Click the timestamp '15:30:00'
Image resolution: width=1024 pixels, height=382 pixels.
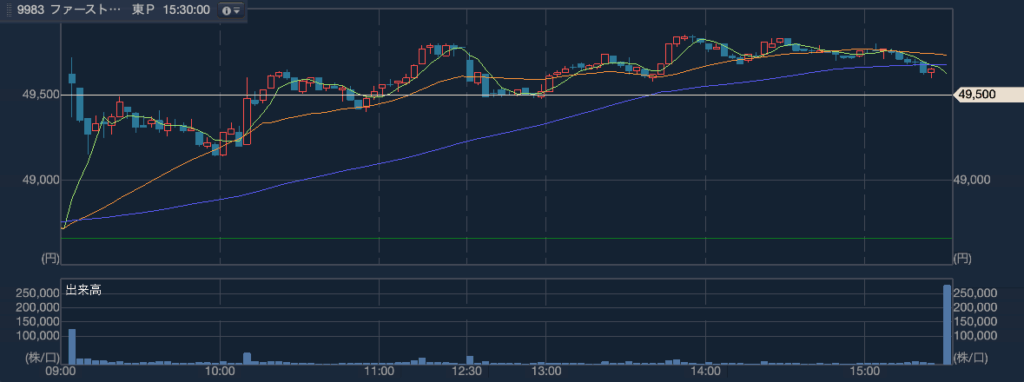(186, 10)
